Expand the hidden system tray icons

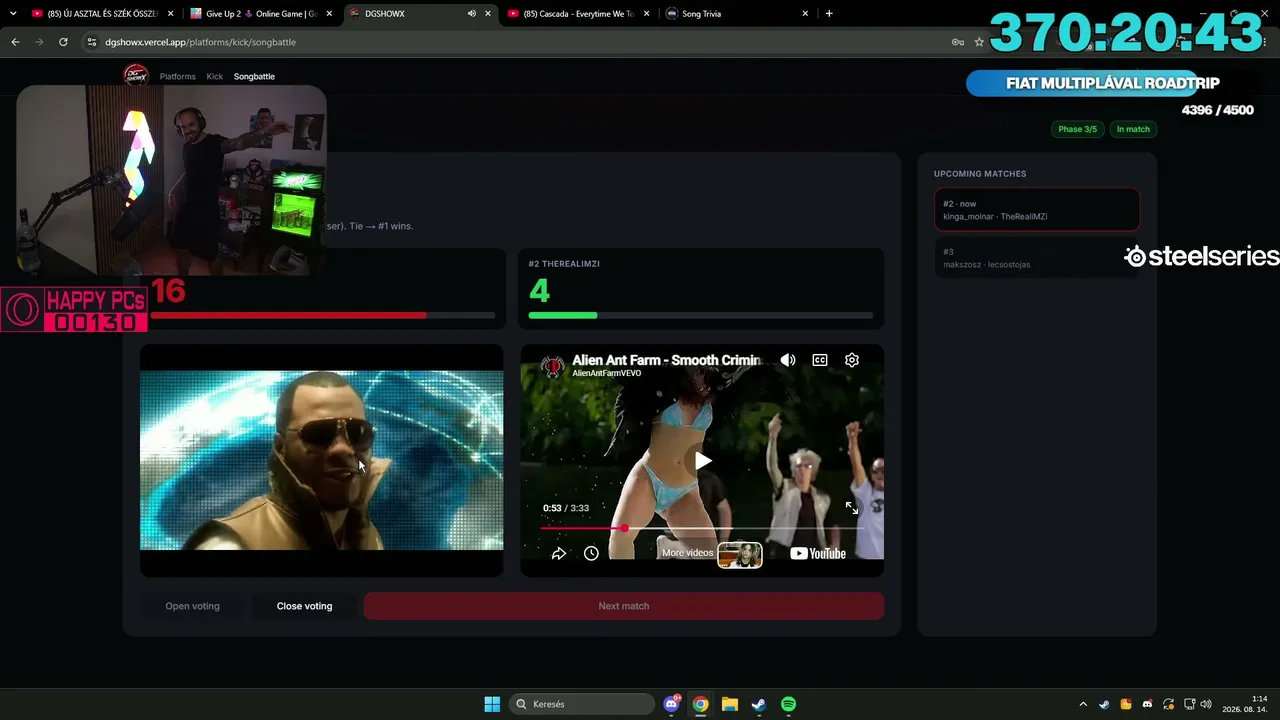pyautogui.click(x=1083, y=704)
